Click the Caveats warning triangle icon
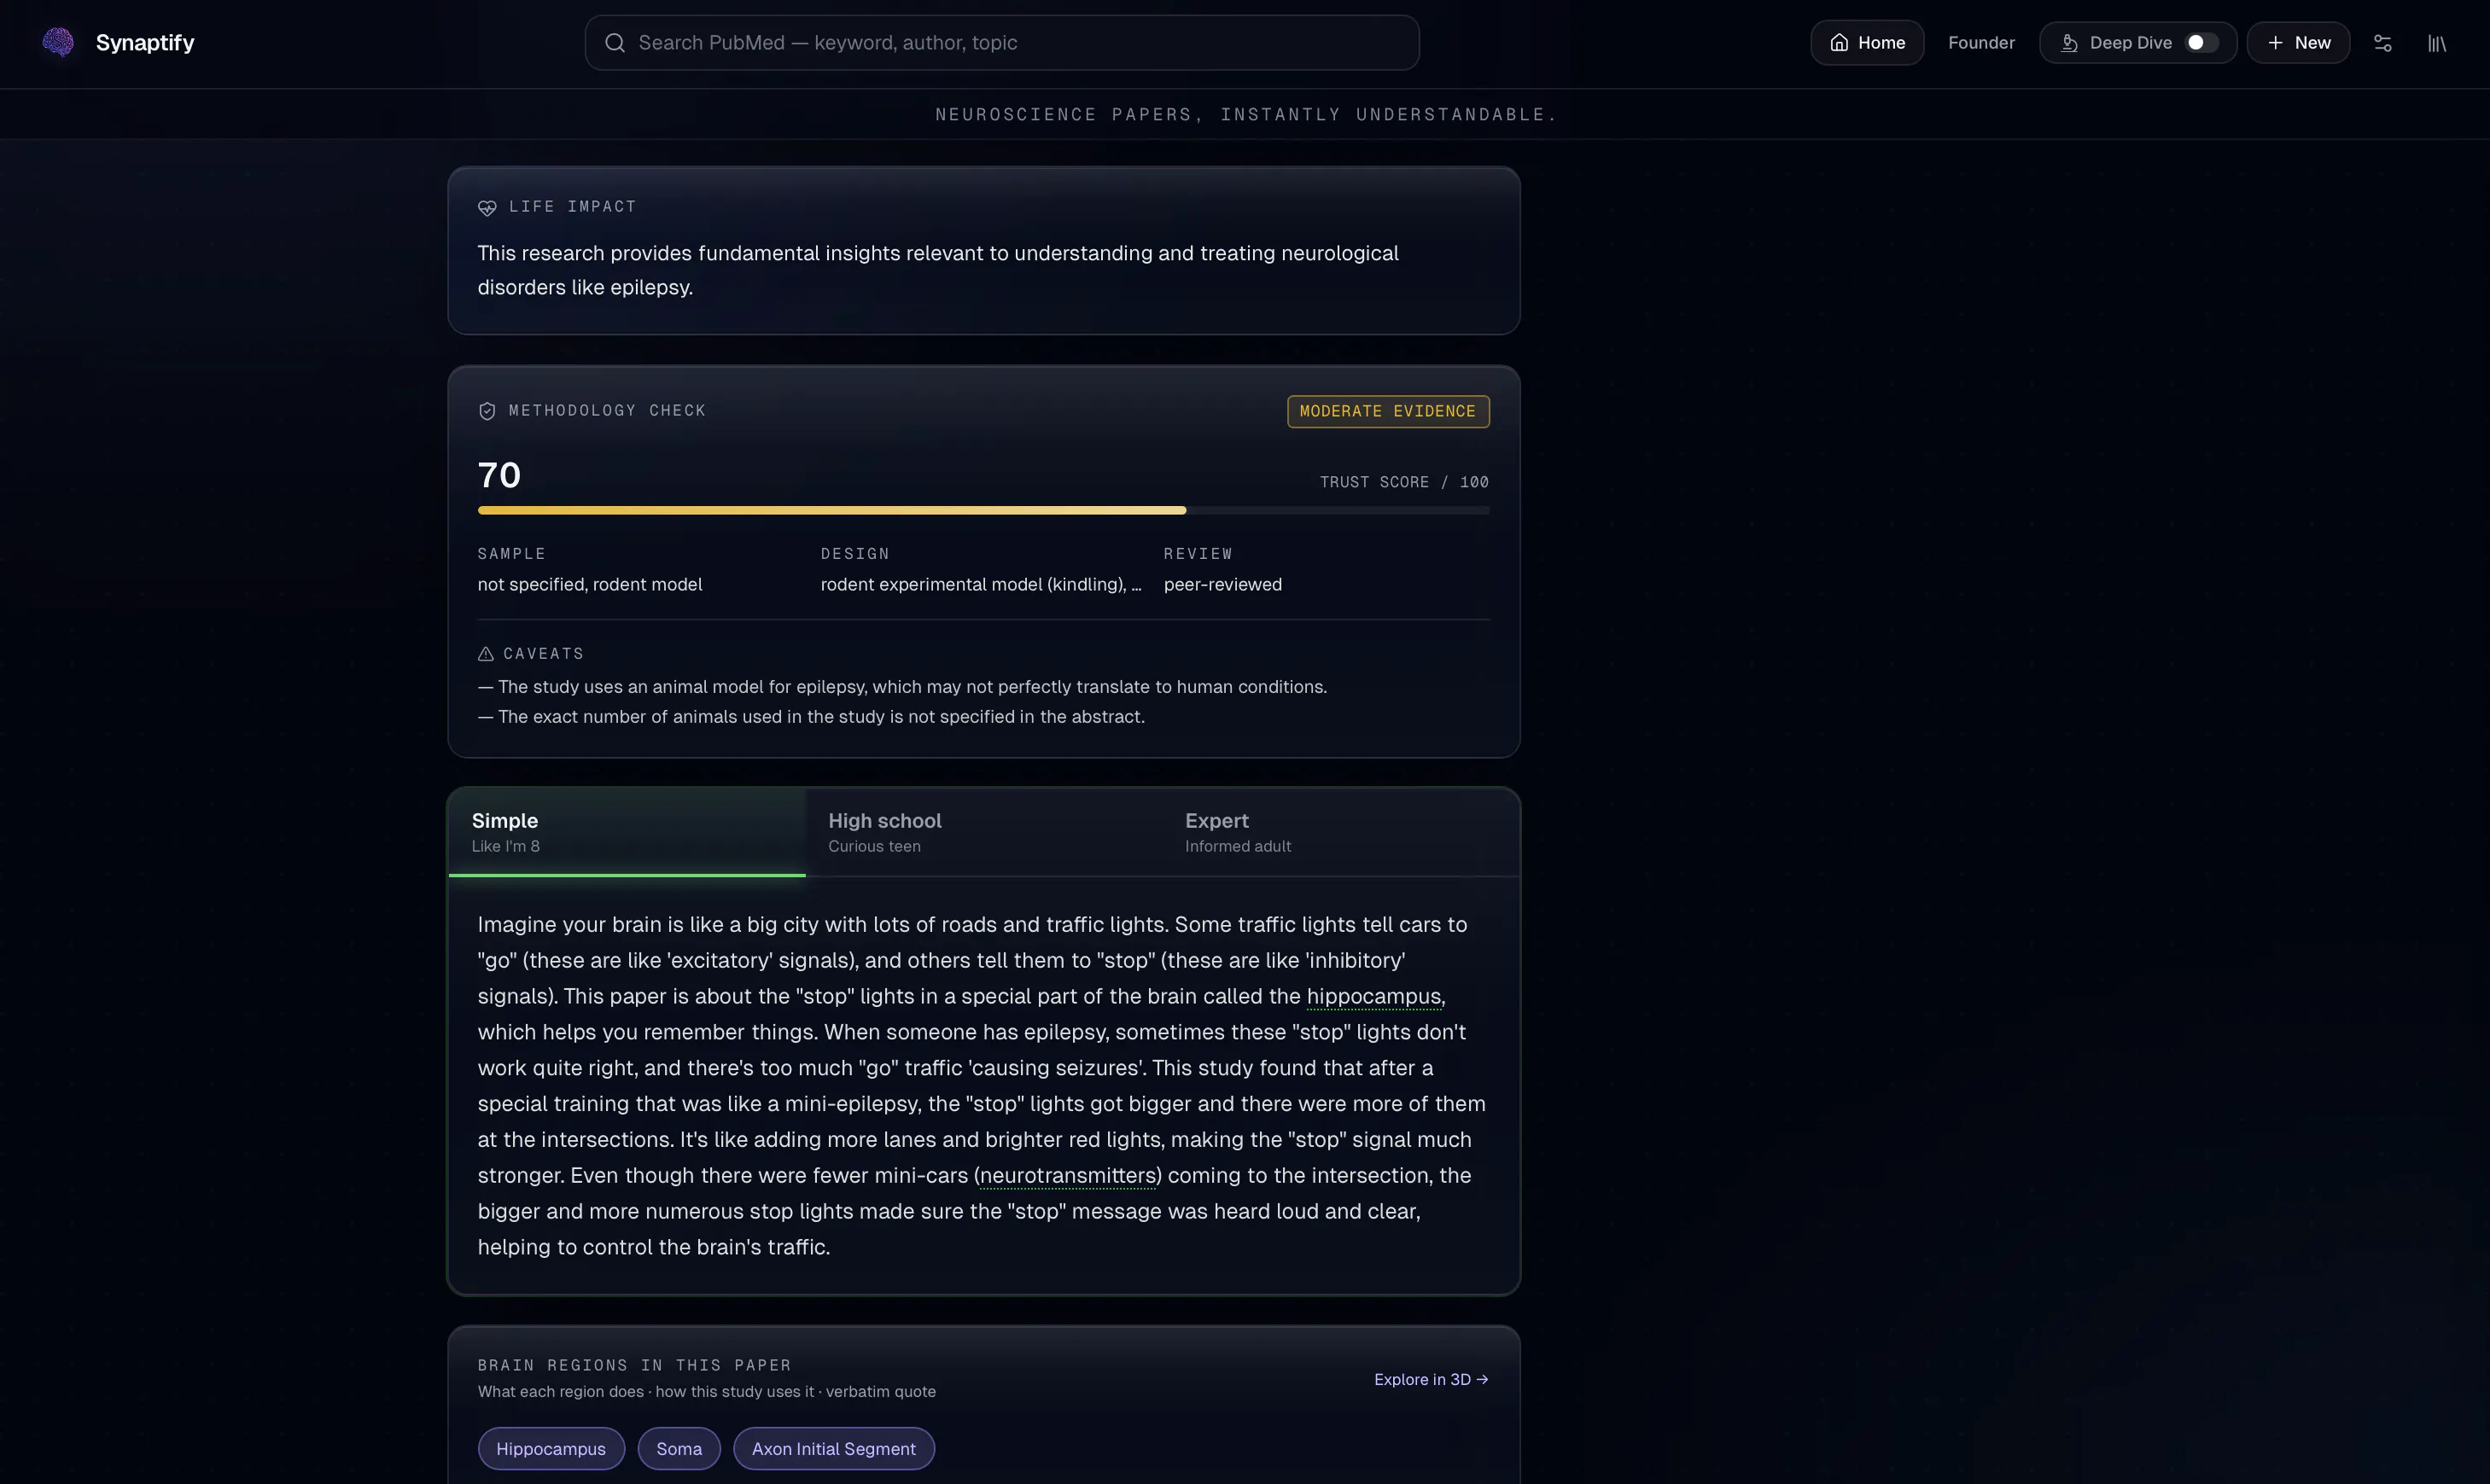Image resolution: width=2490 pixels, height=1484 pixels. click(486, 654)
